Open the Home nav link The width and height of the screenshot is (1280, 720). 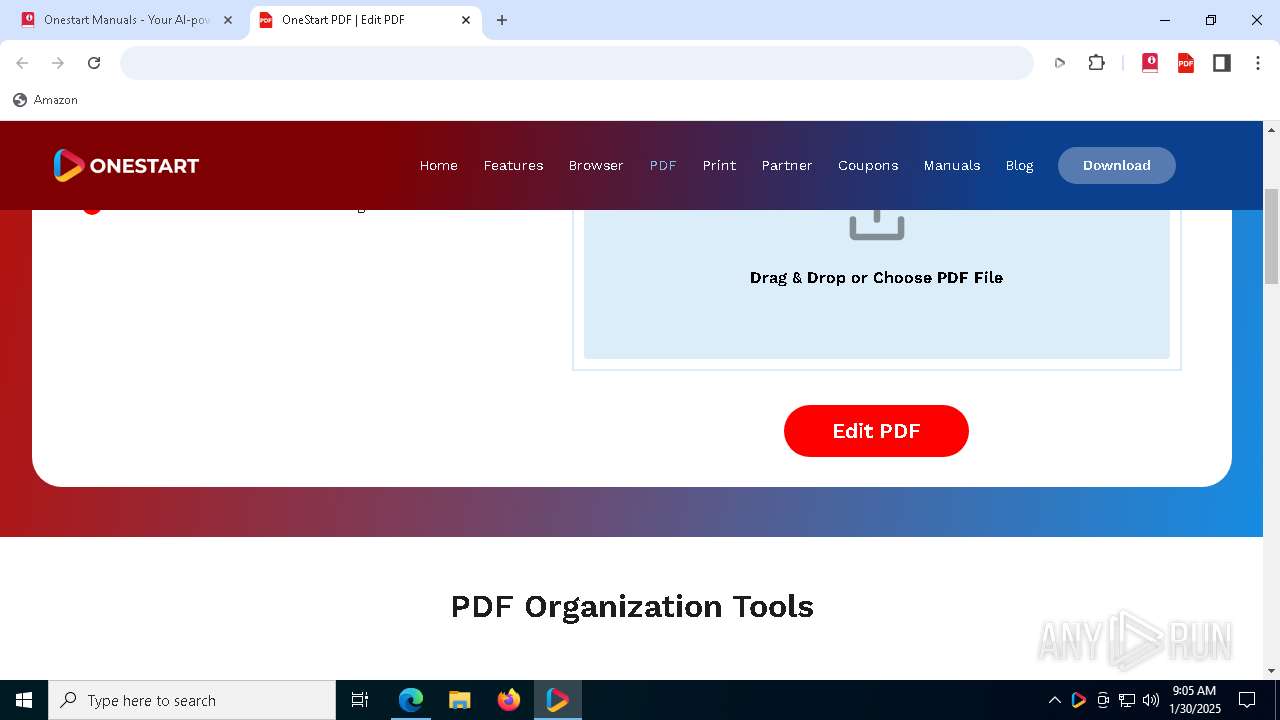[438, 165]
